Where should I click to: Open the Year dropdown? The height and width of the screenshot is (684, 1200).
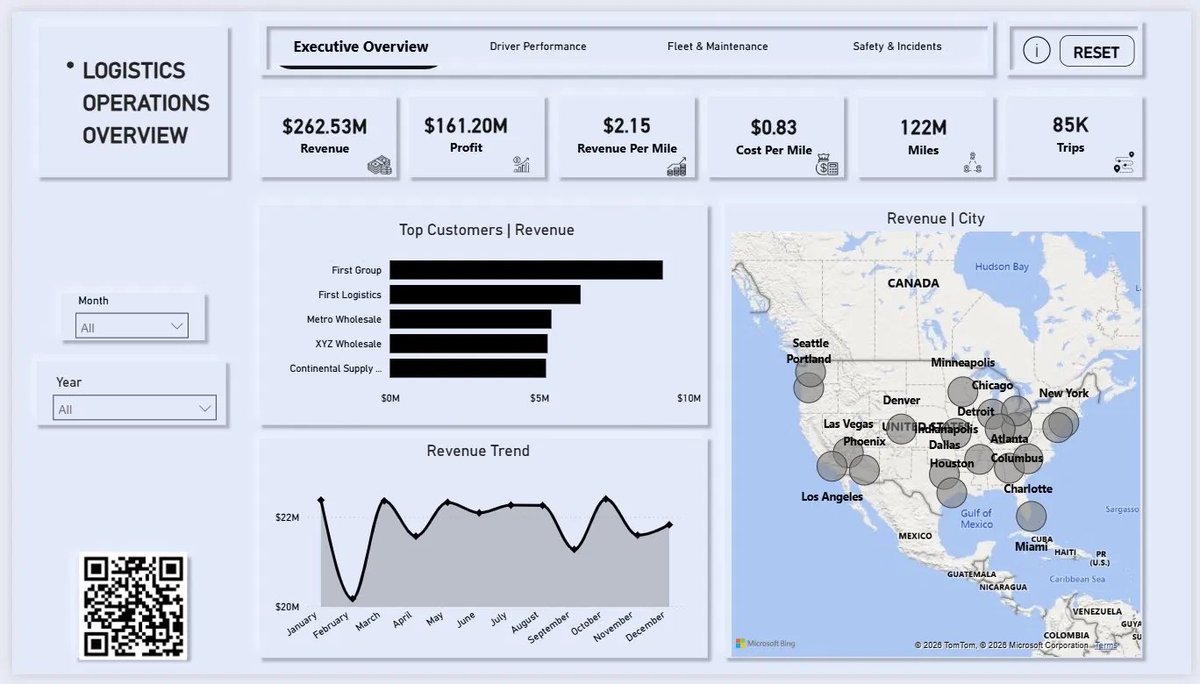pyautogui.click(x=134, y=409)
